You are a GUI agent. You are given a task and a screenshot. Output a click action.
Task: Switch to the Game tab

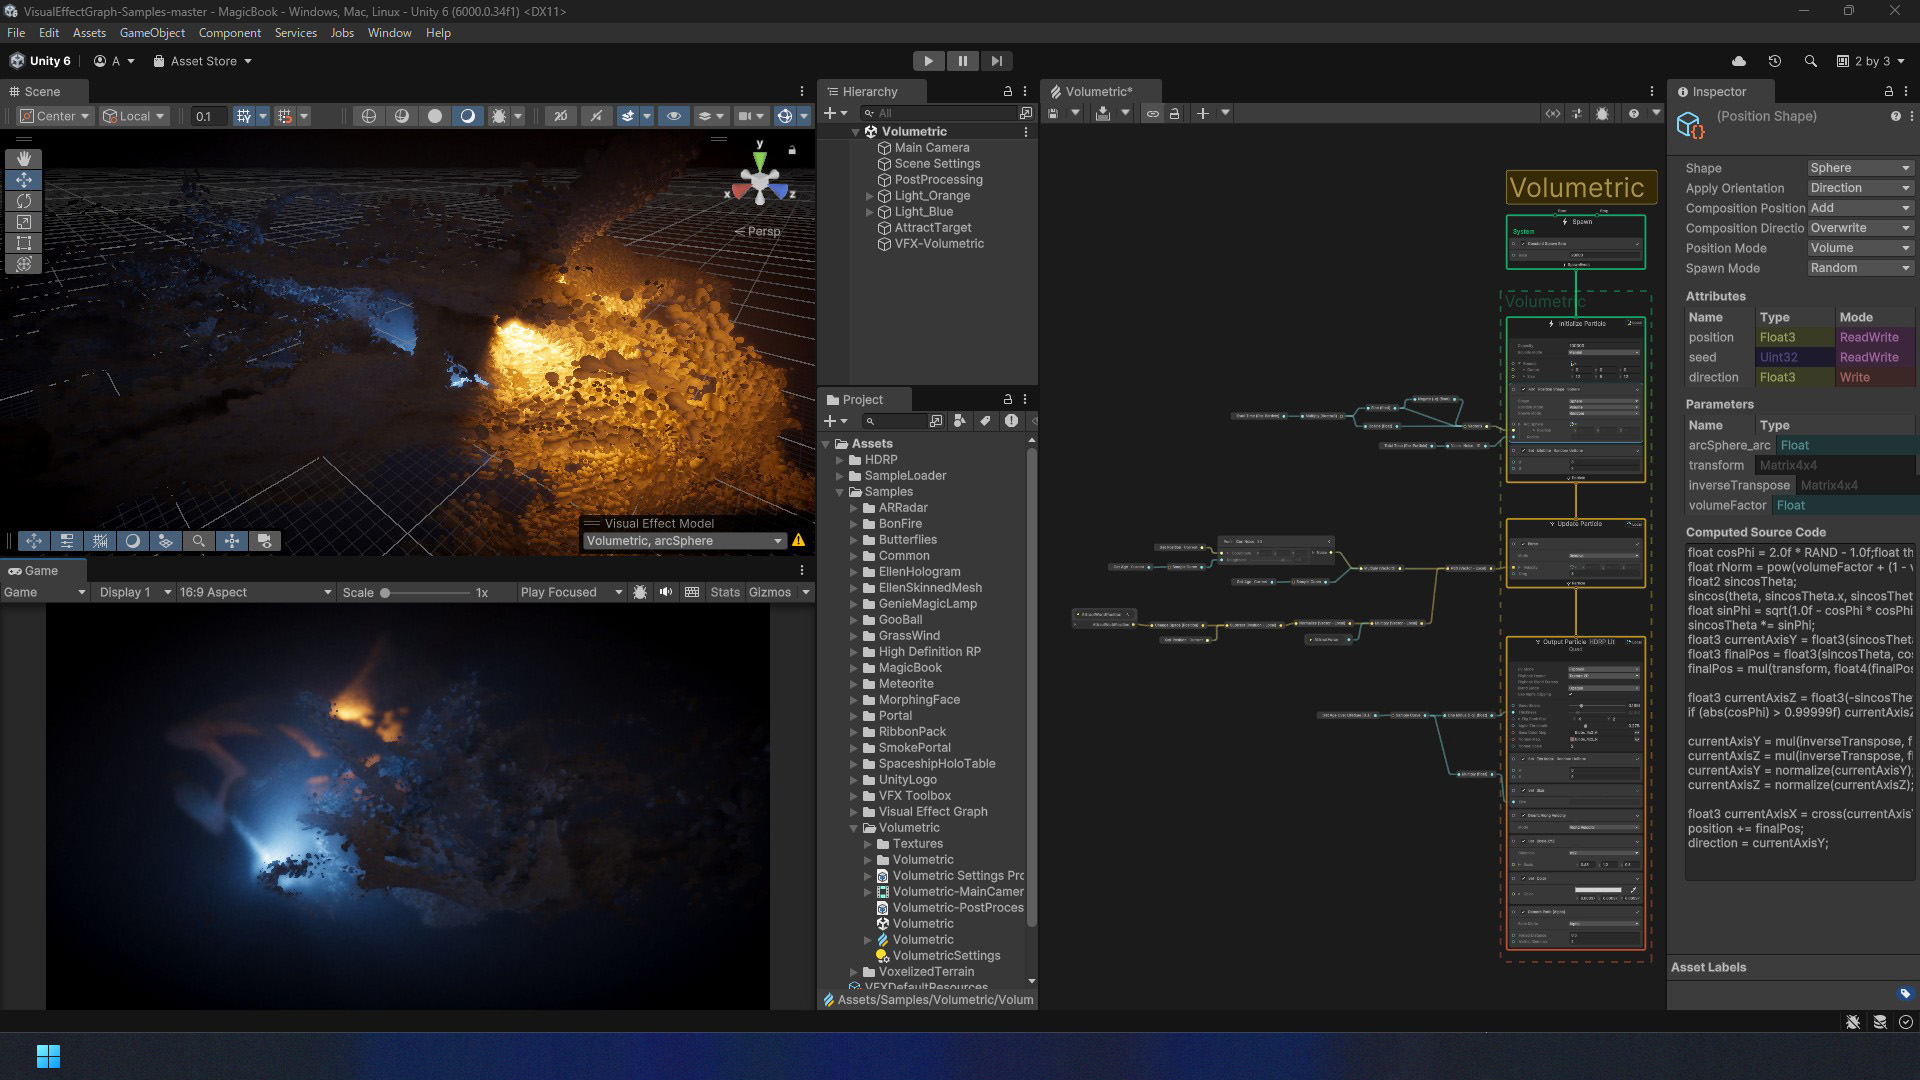tap(41, 571)
